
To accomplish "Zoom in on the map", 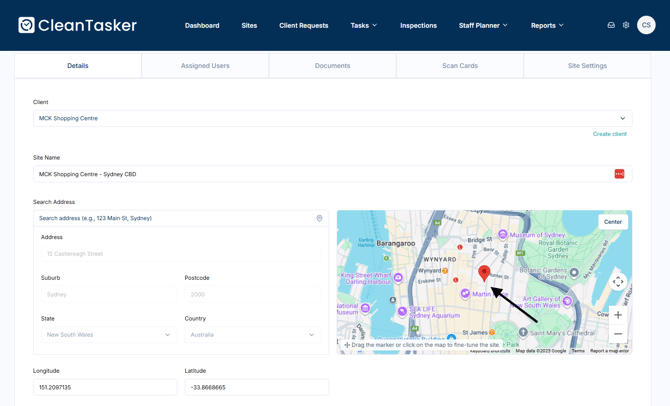I will pyautogui.click(x=618, y=315).
